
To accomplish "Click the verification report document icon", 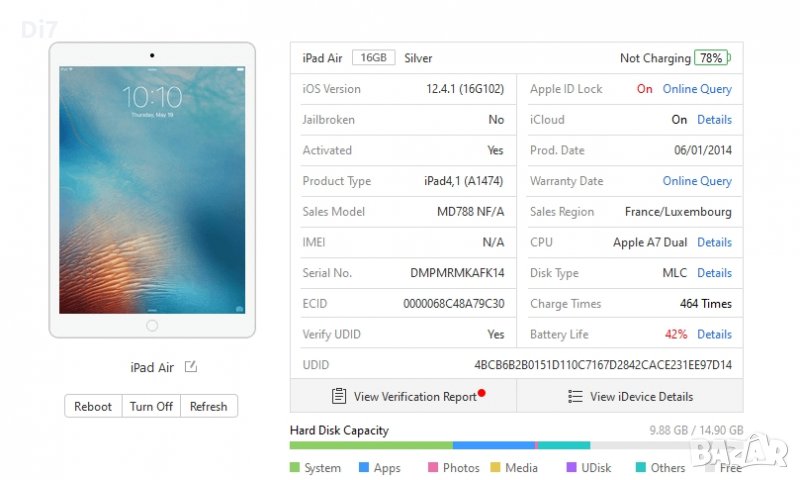I will 340,396.
